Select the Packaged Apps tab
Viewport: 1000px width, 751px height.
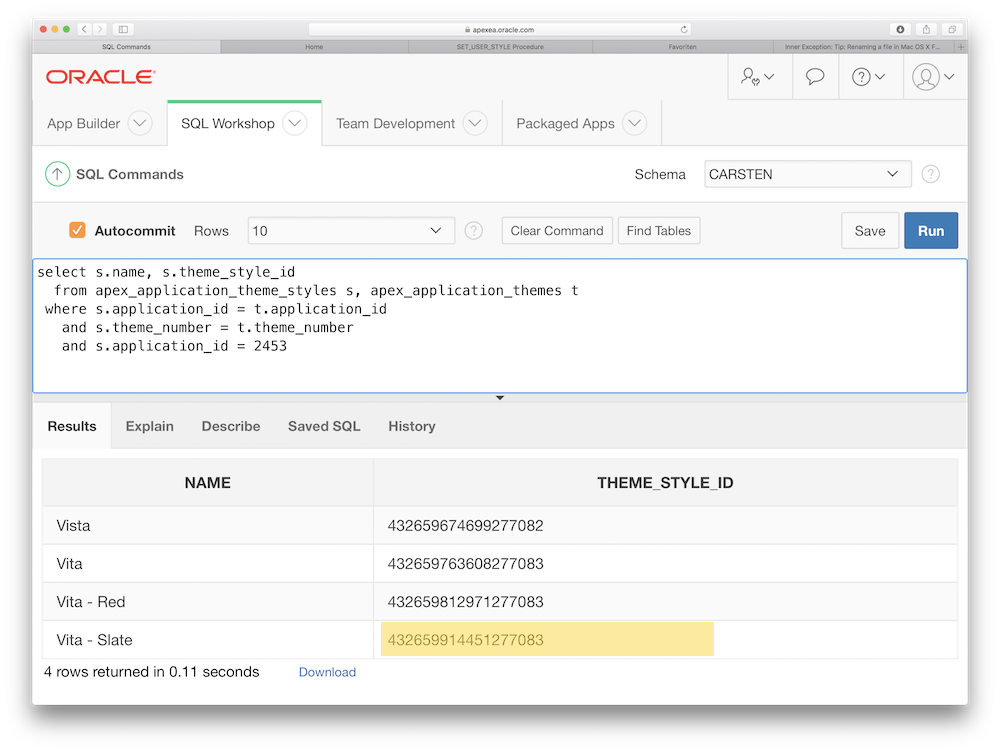565,122
